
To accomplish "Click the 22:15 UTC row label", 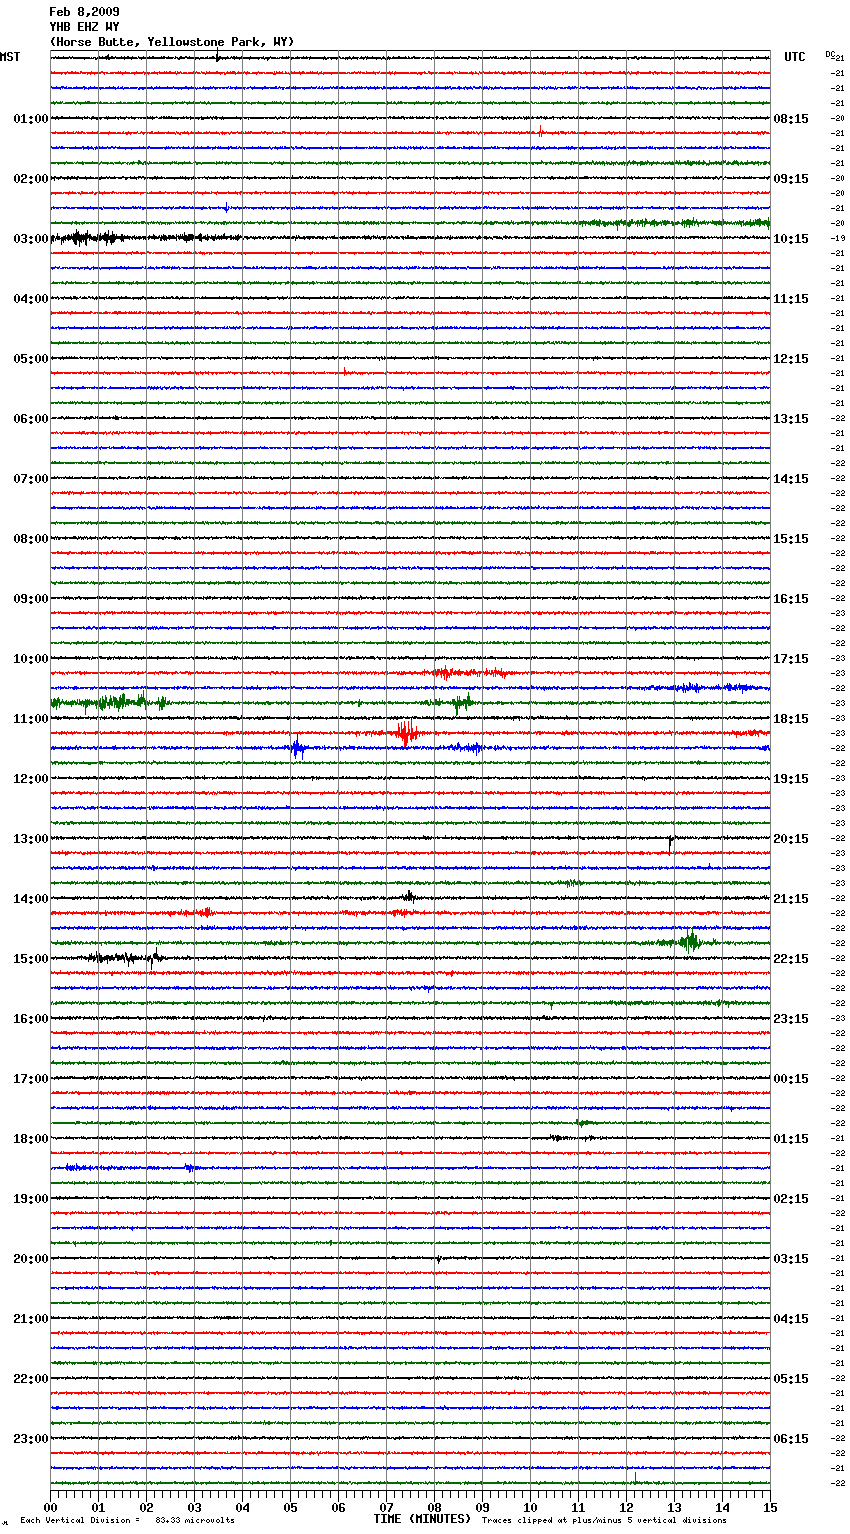I will [791, 959].
